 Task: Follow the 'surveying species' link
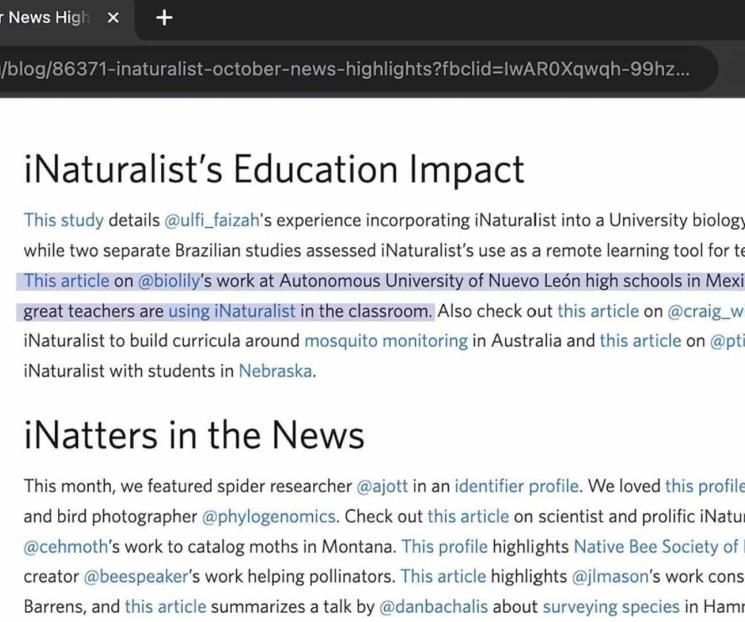coord(611,607)
